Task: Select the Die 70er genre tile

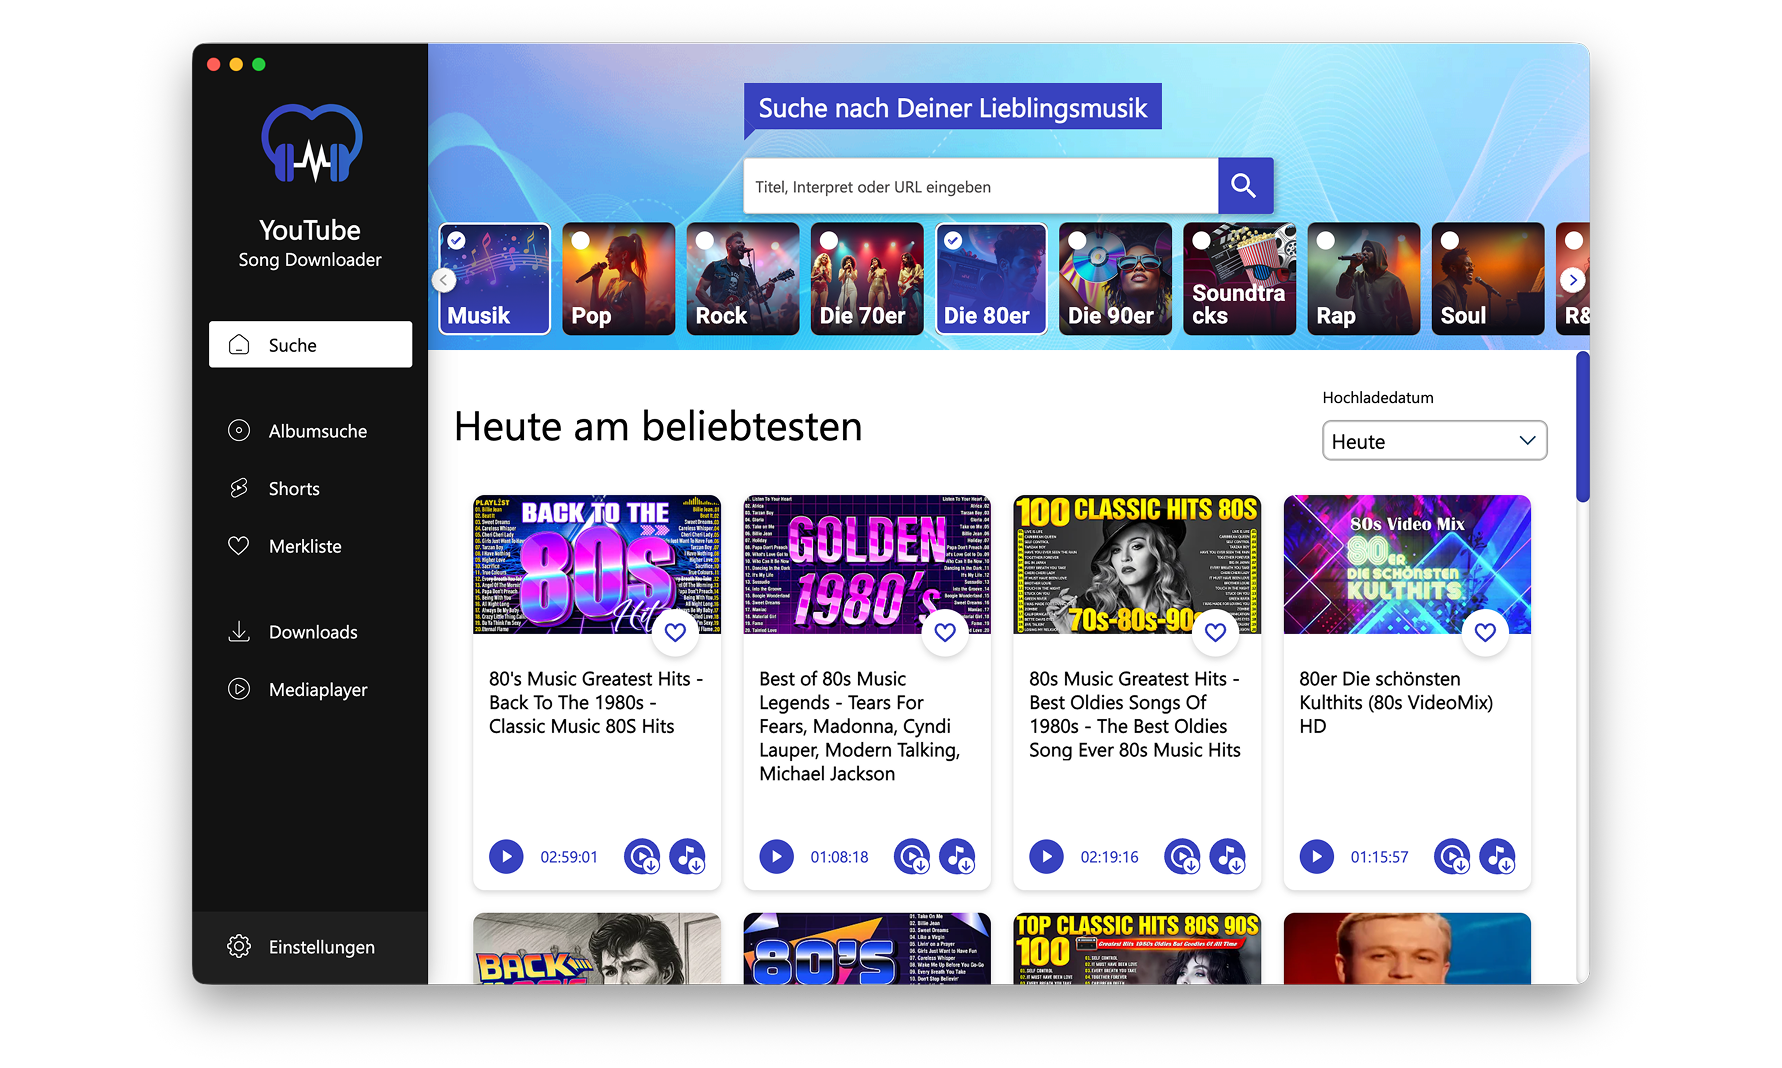Action: coord(866,279)
